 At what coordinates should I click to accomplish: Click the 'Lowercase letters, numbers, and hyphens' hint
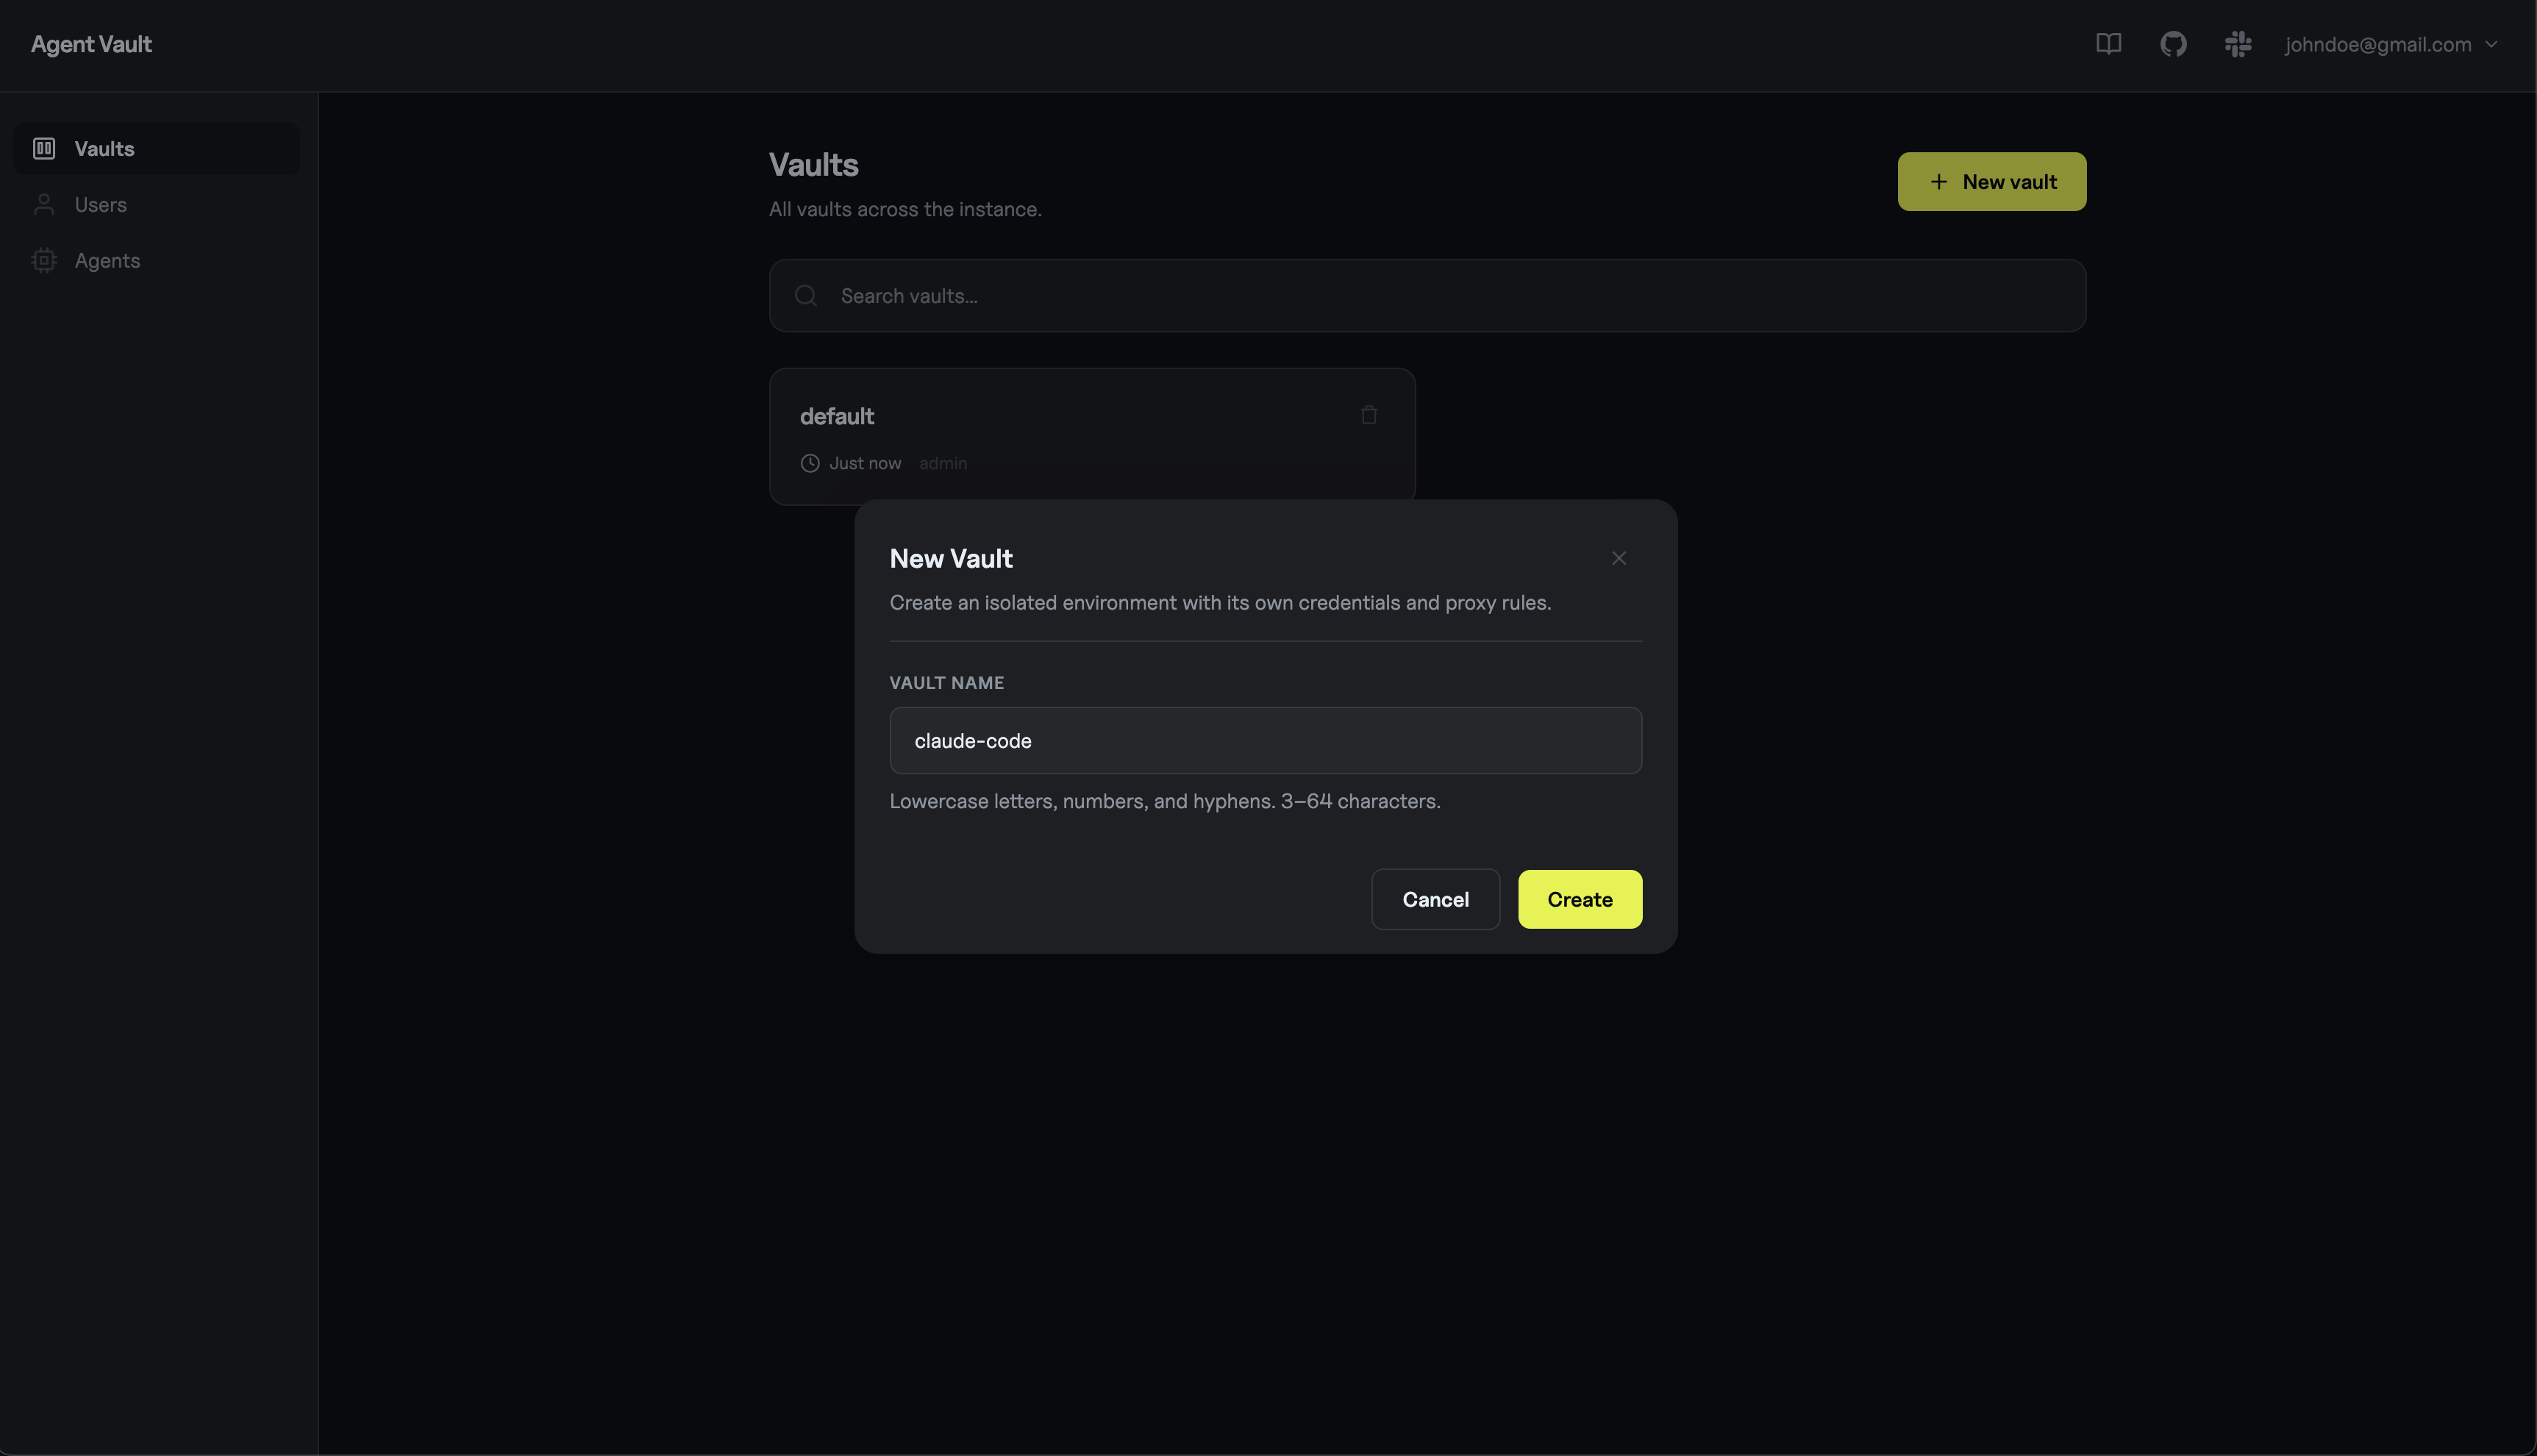pos(1164,801)
